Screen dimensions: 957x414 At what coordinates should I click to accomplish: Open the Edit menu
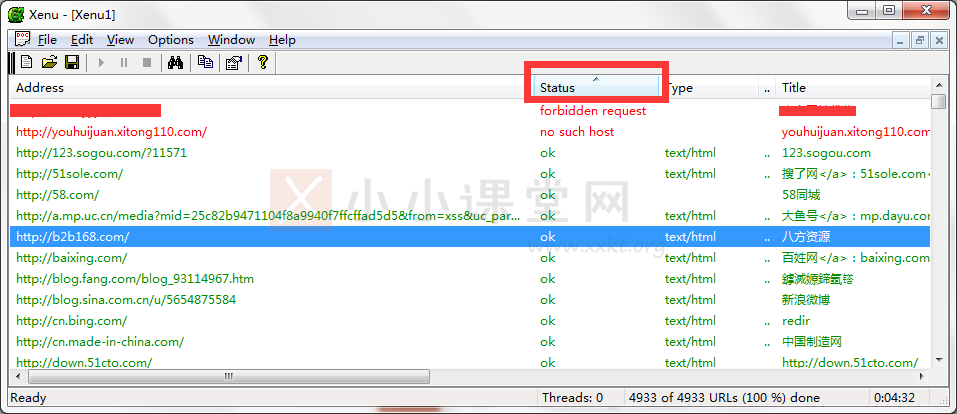pyautogui.click(x=82, y=40)
